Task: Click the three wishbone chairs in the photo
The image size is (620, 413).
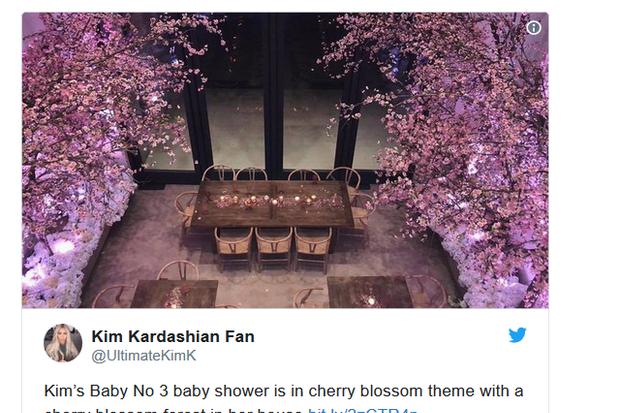Action: pyautogui.click(x=273, y=248)
